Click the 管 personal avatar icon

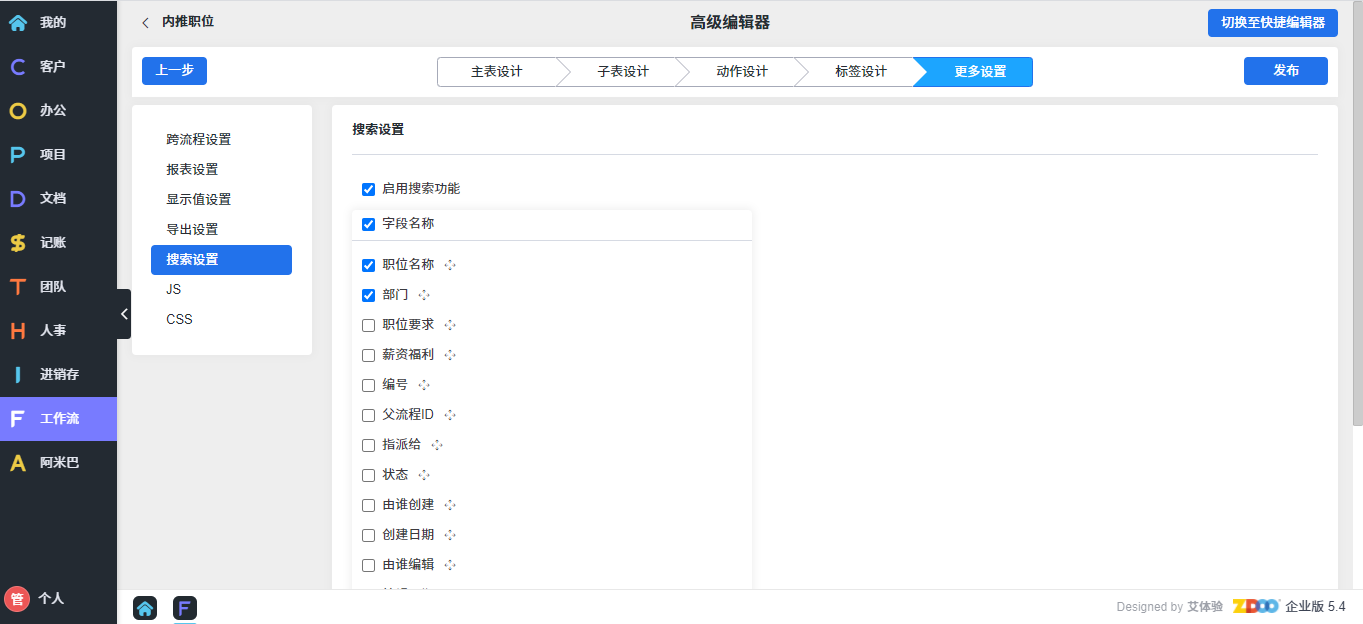click(17, 598)
